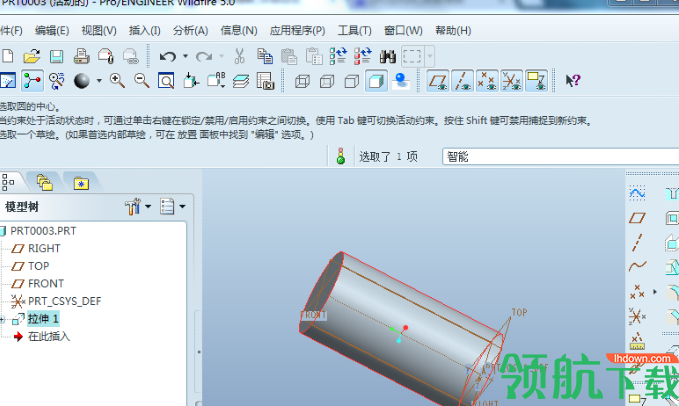Open the Layers tool
The image size is (679, 406).
coord(240,81)
